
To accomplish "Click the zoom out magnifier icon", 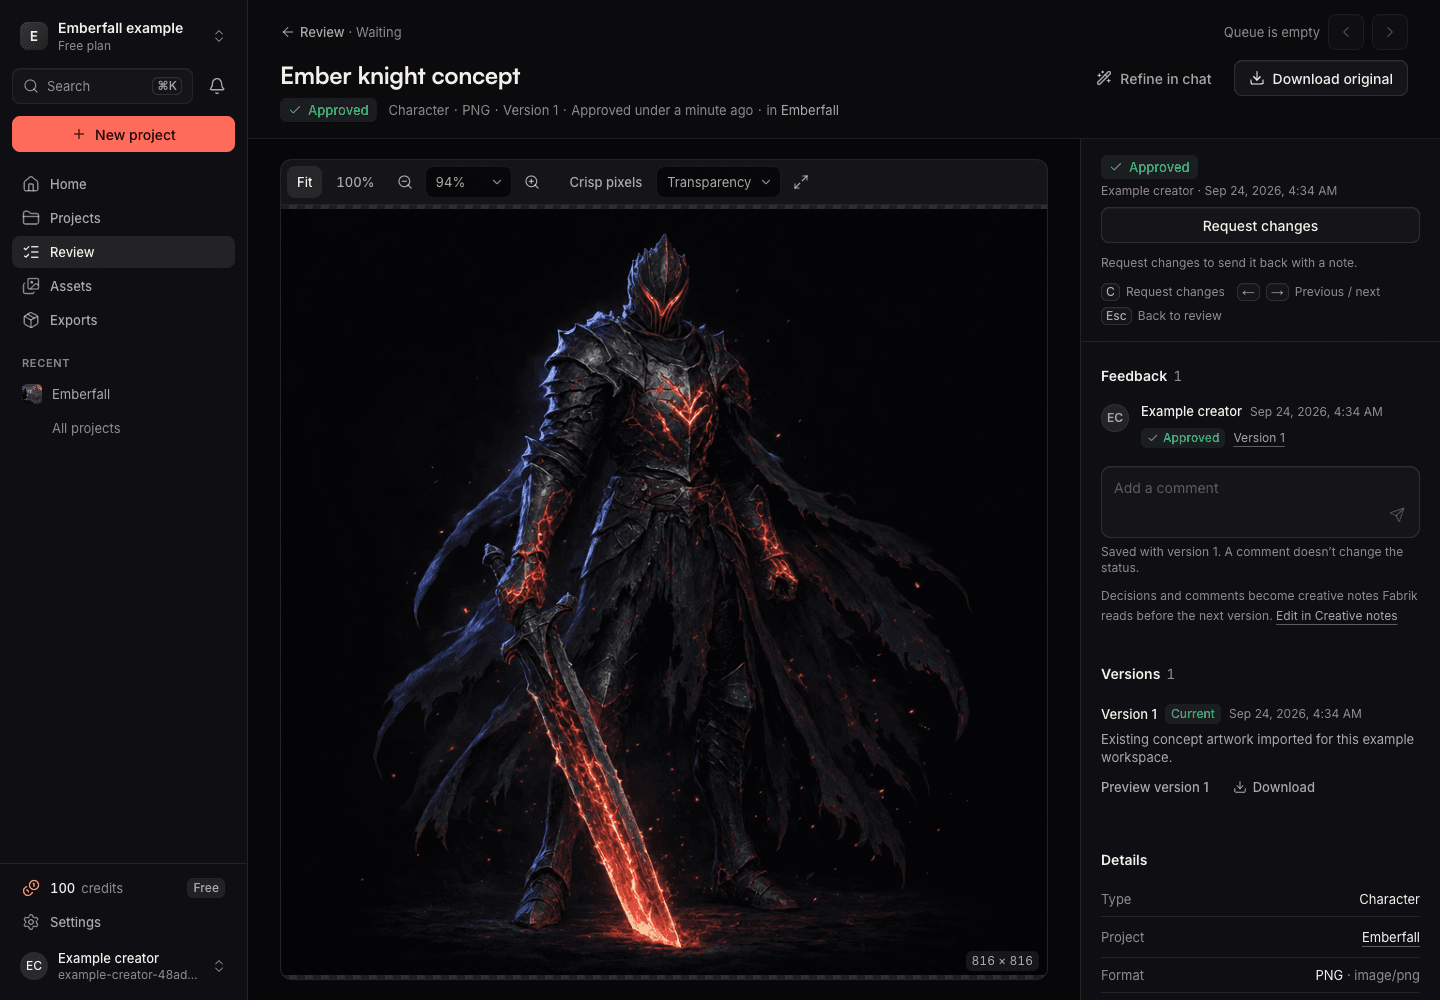I will click(x=405, y=182).
